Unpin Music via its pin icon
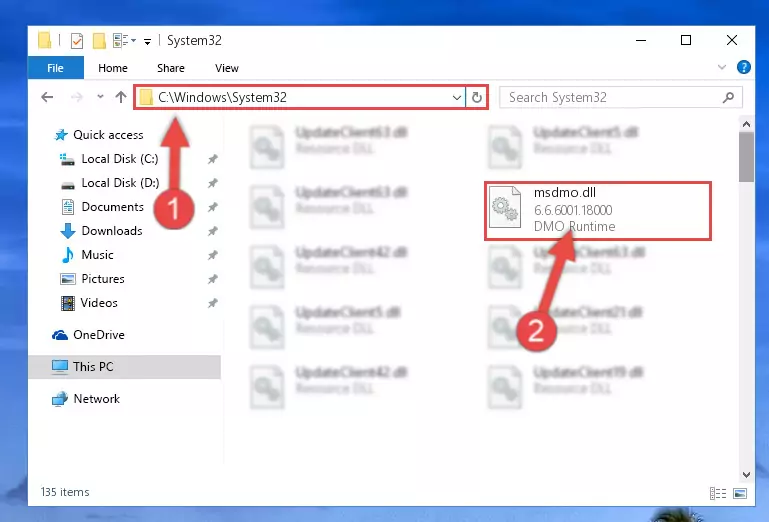Image resolution: width=769 pixels, height=522 pixels. point(212,255)
